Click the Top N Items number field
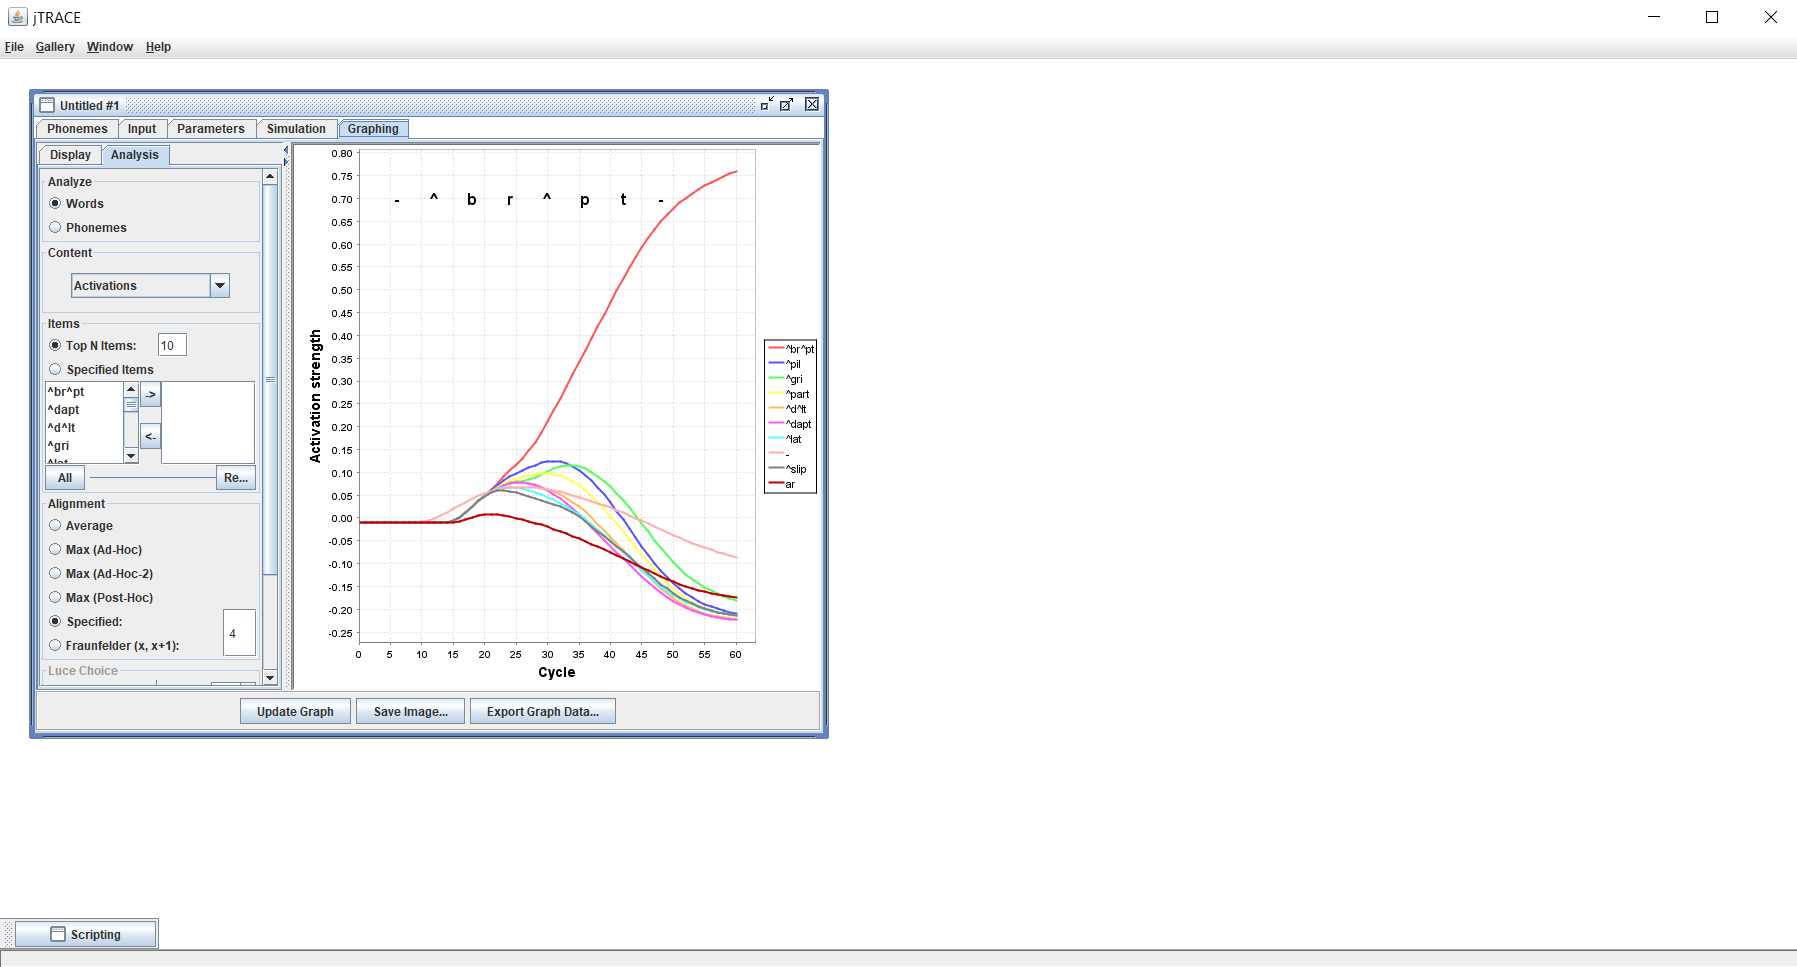The height and width of the screenshot is (967, 1797). pyautogui.click(x=172, y=345)
